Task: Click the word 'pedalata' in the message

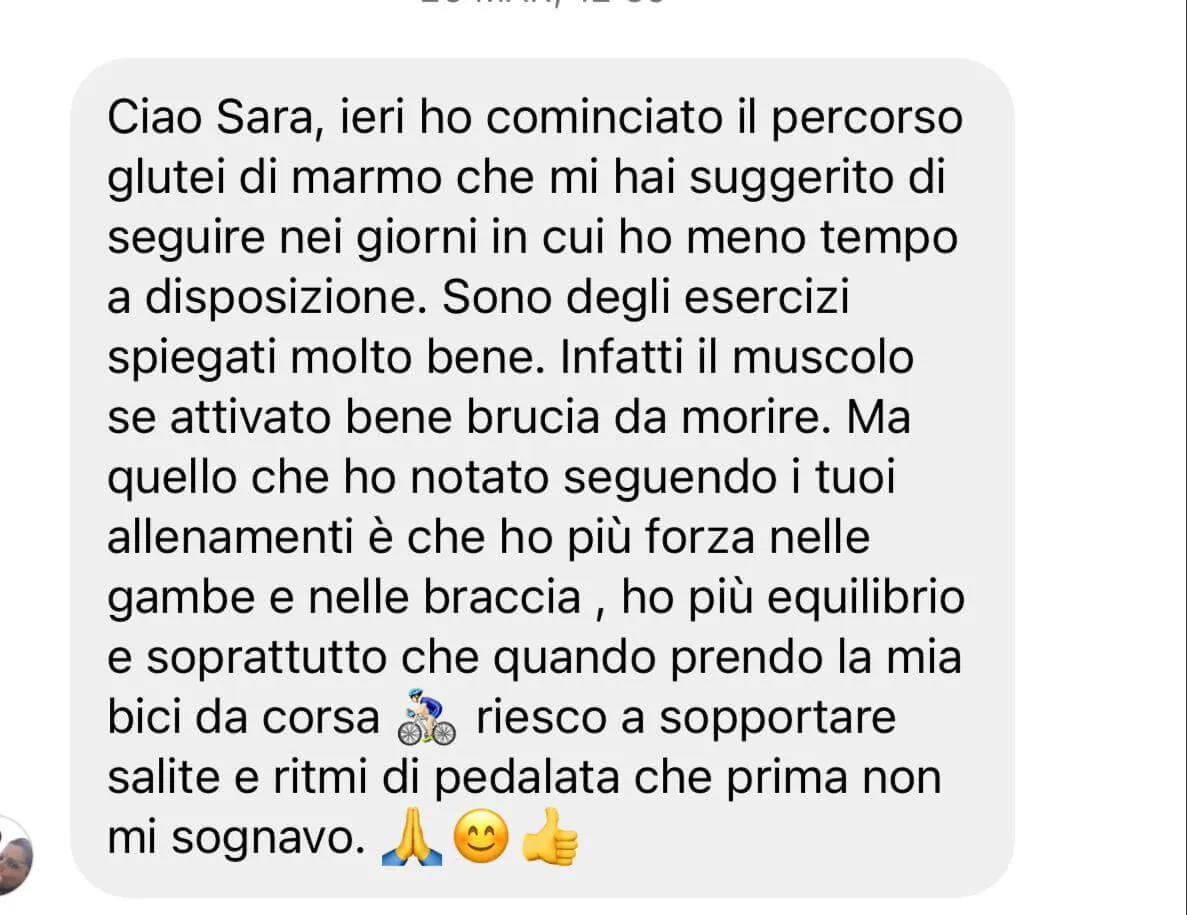Action: 528,778
